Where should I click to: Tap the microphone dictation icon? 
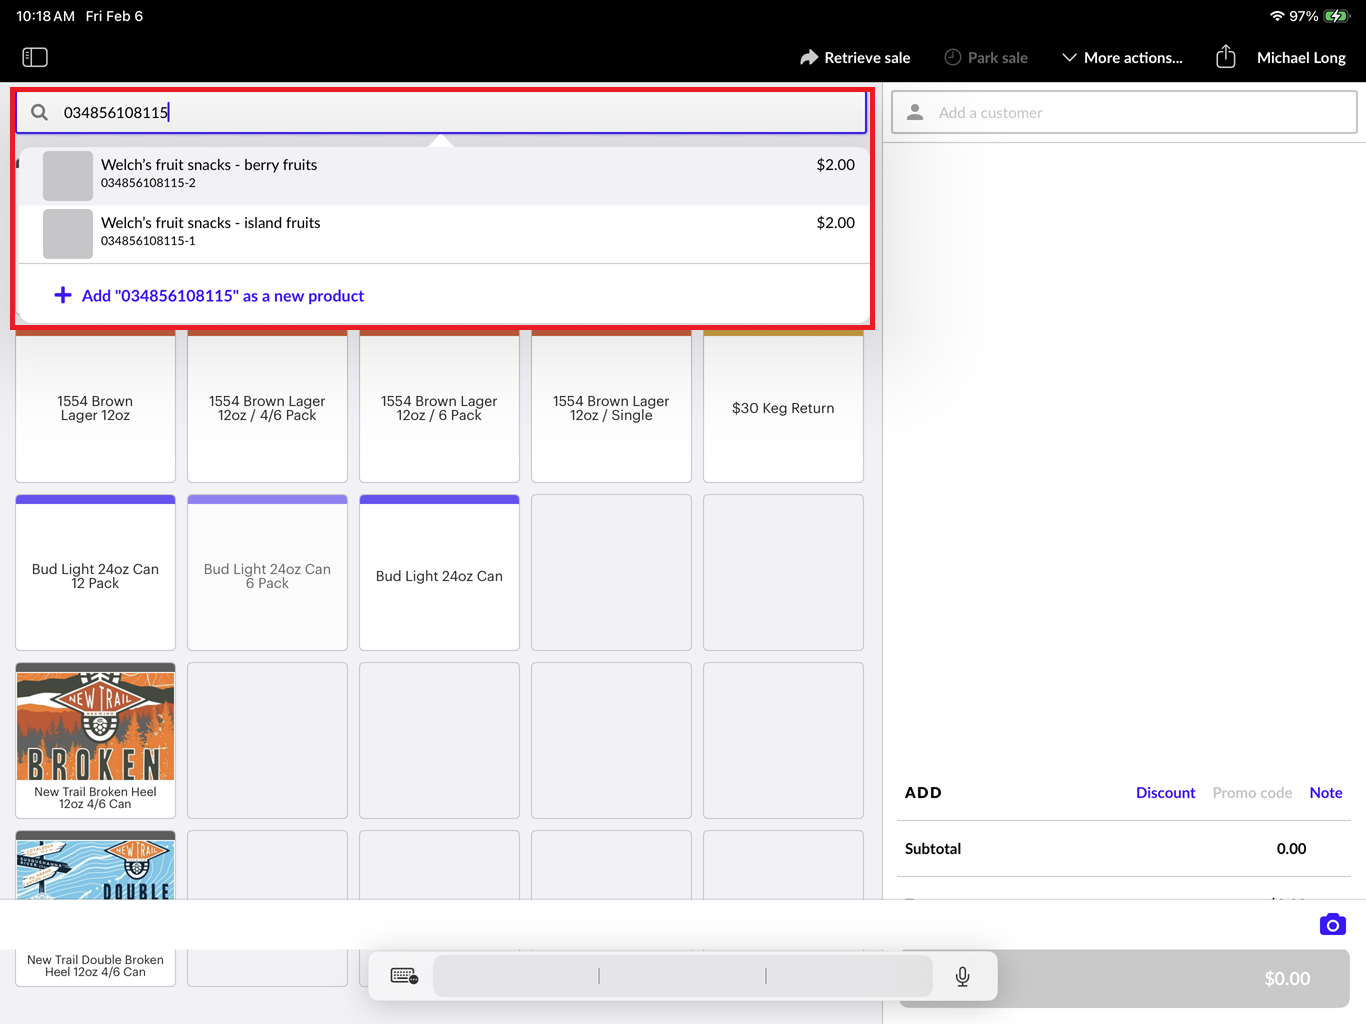click(x=962, y=976)
